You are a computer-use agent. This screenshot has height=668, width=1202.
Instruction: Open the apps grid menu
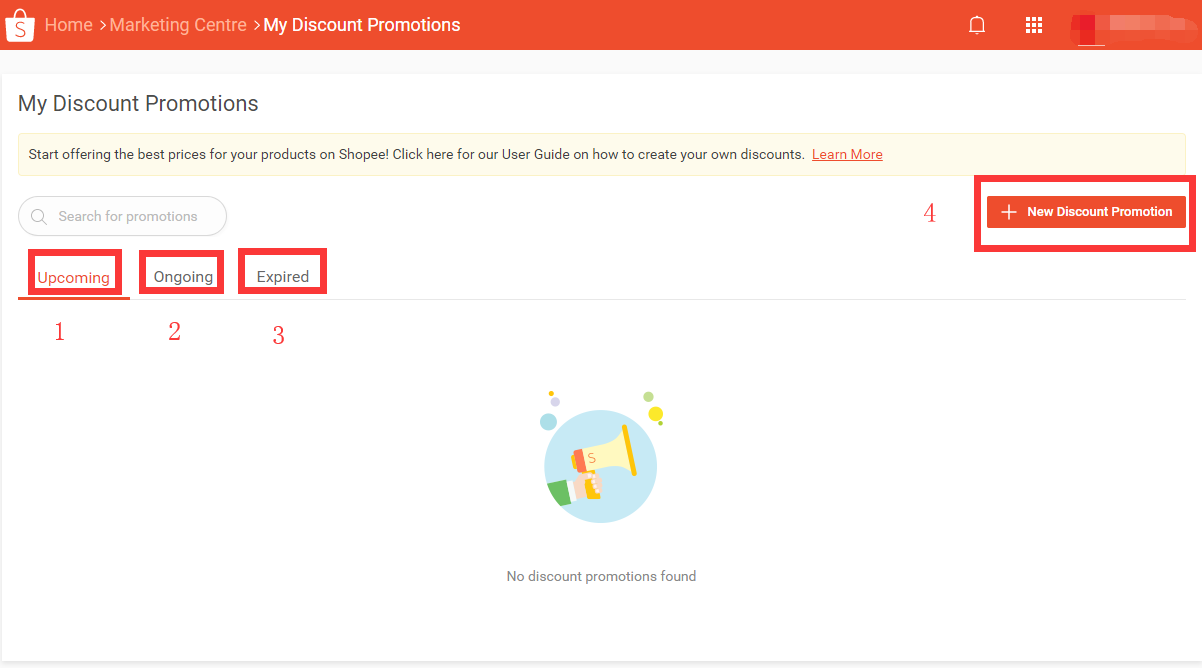click(x=1034, y=25)
